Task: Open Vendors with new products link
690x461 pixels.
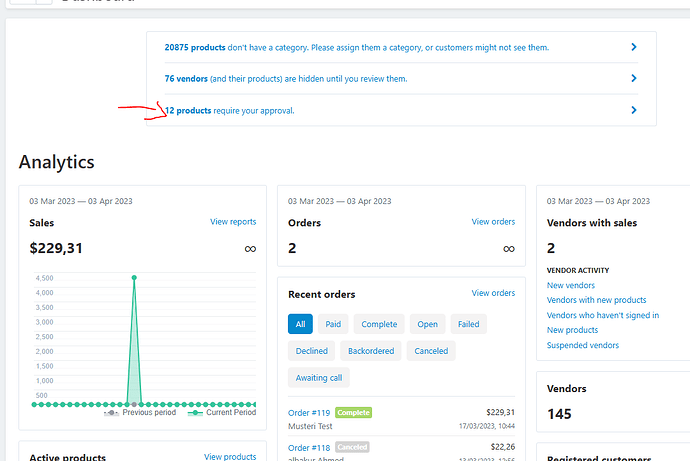Action: point(596,300)
